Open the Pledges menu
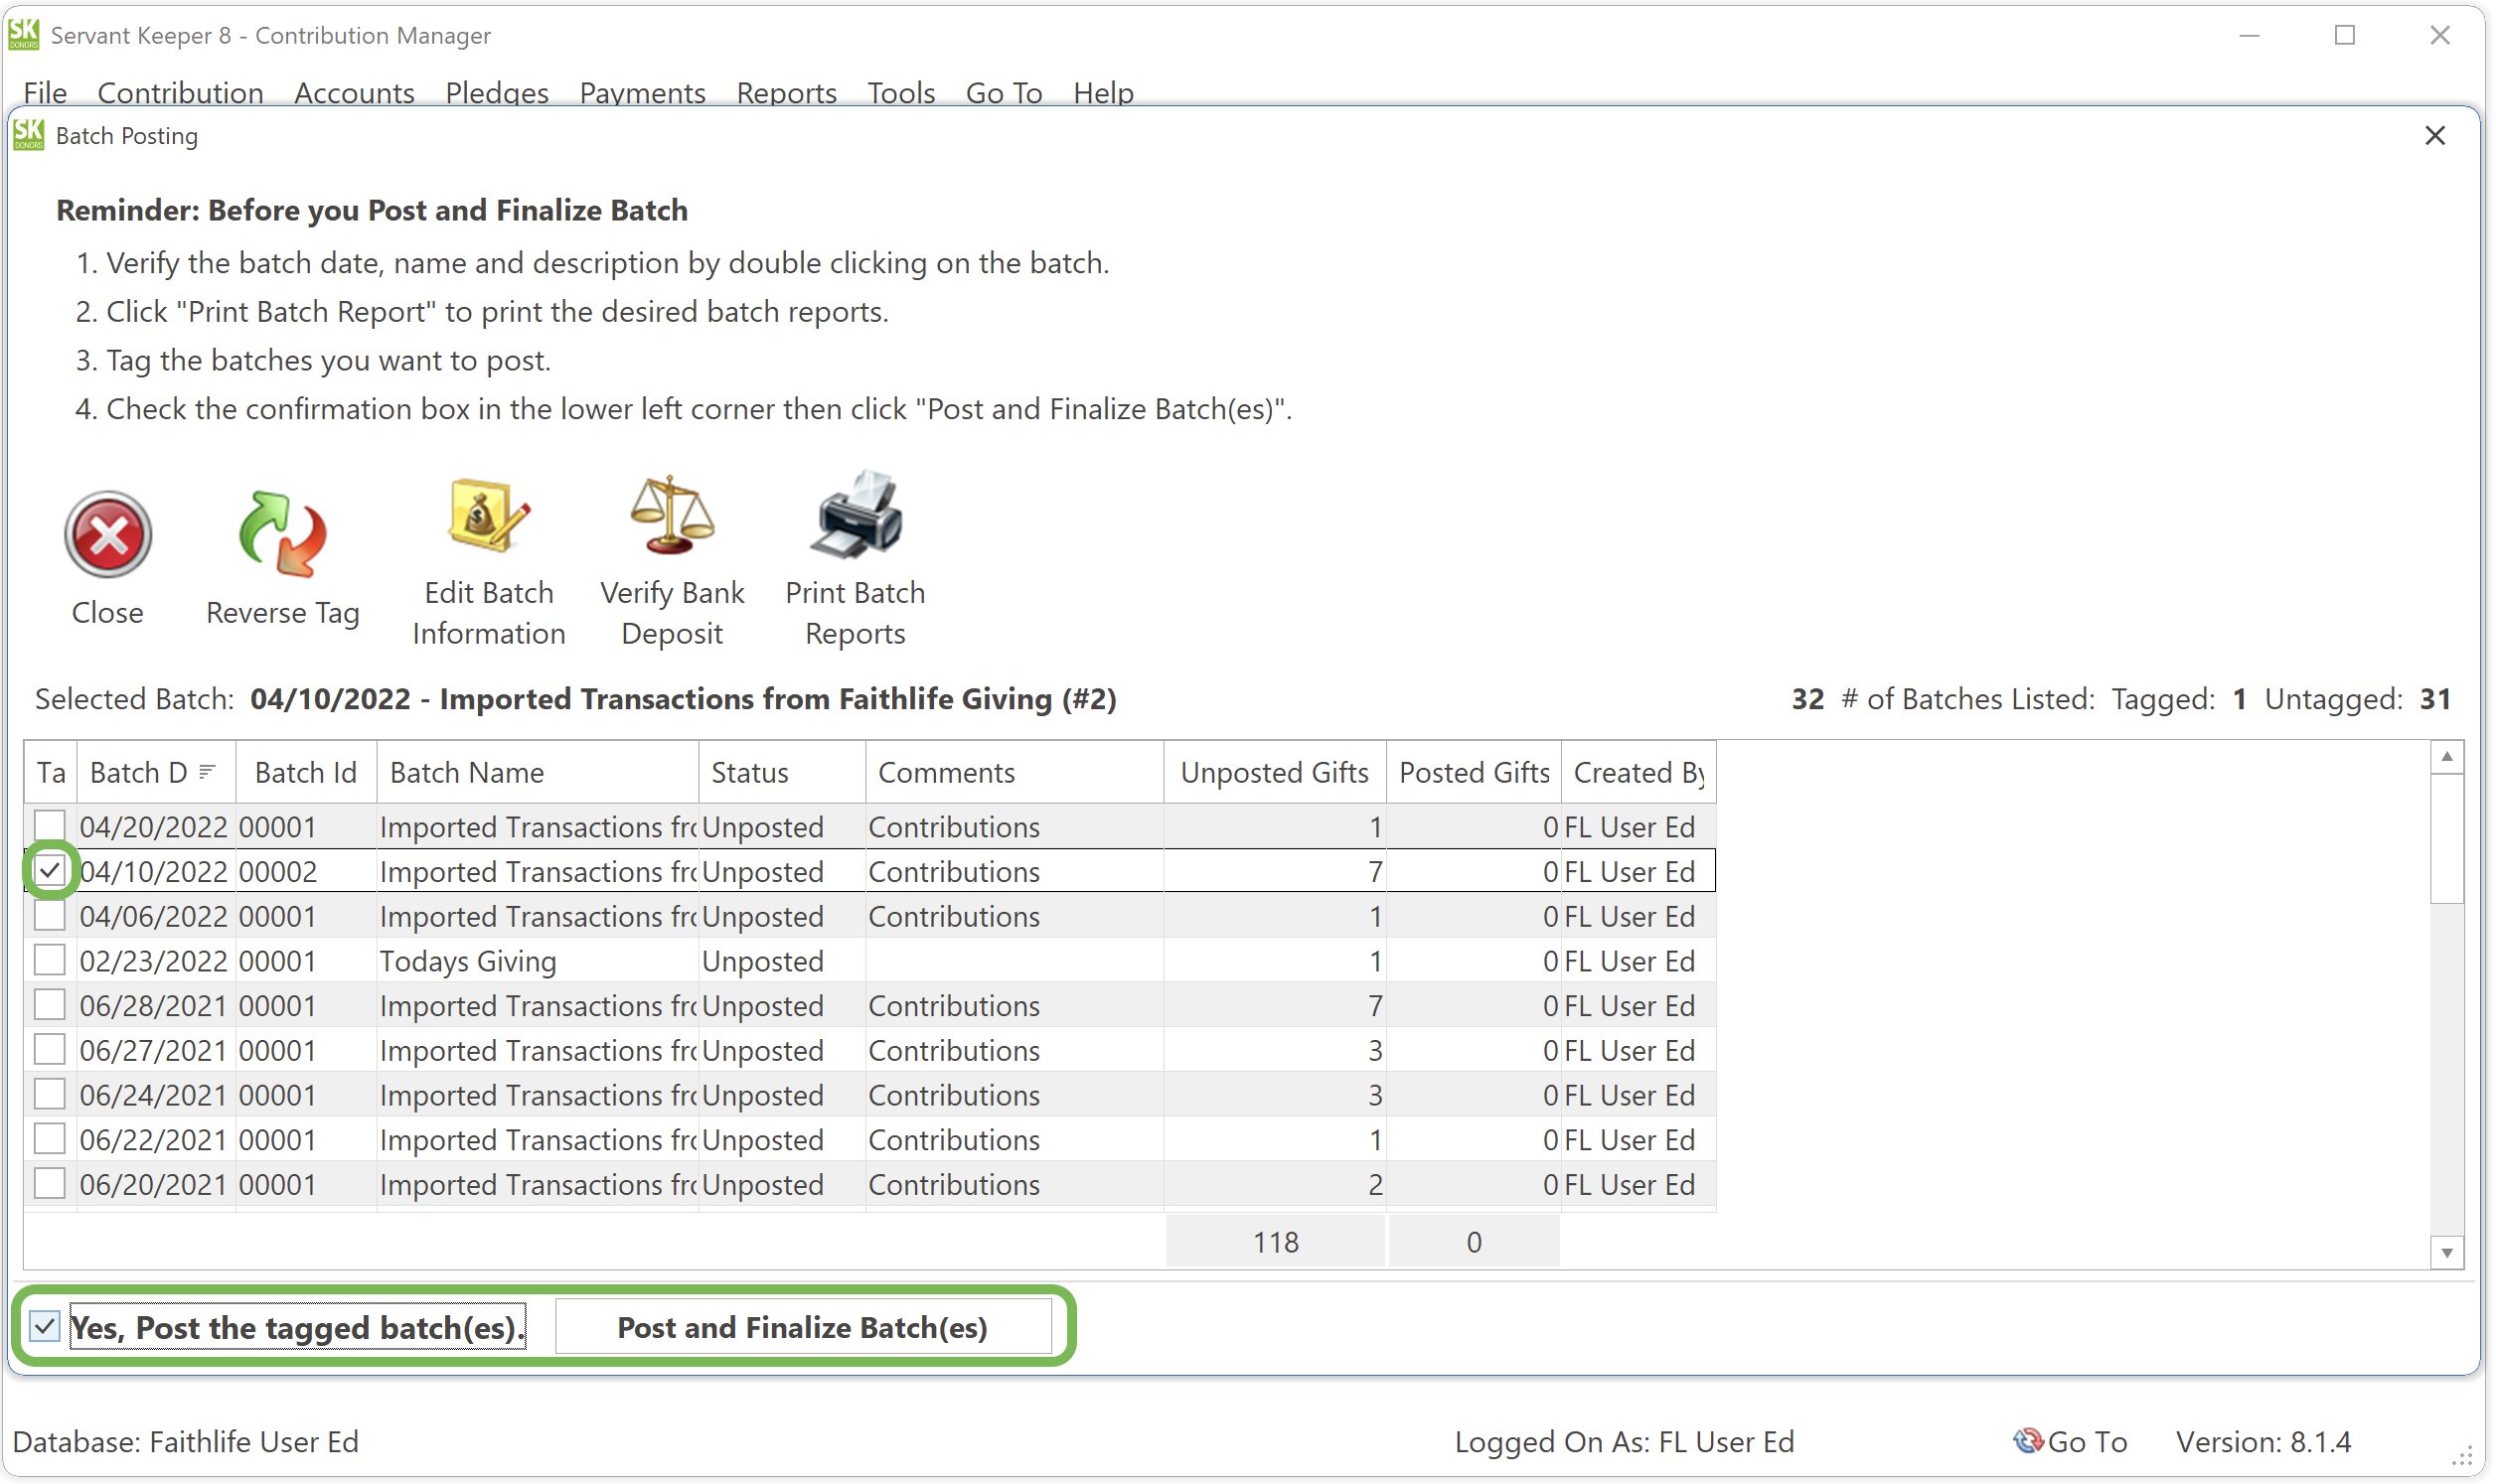Screen dimensions: 2496x1484 click(497, 92)
